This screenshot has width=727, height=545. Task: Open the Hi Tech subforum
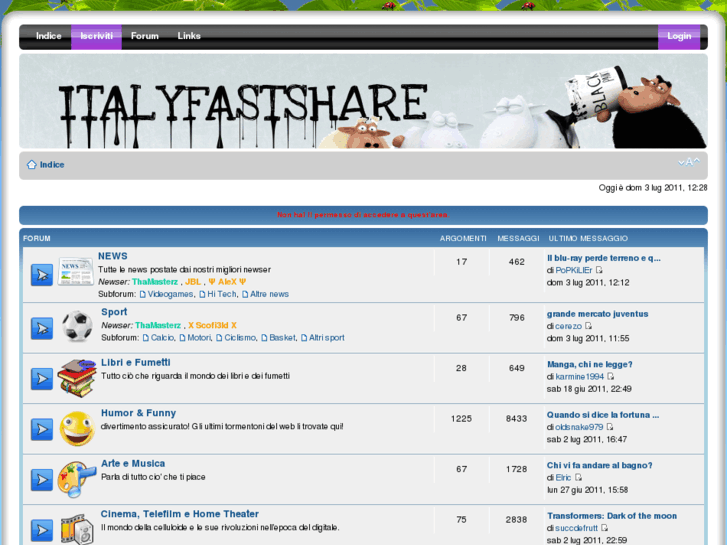pos(222,294)
